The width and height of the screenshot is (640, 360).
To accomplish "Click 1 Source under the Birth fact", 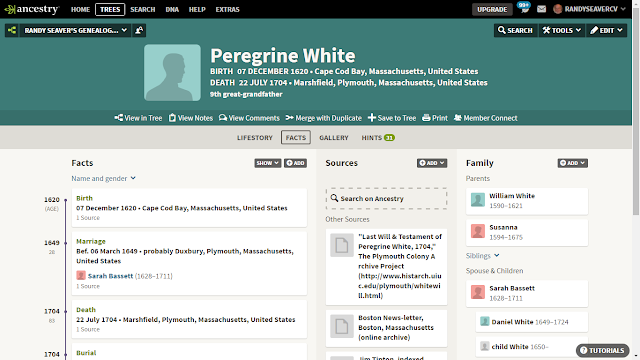I will point(88,218).
